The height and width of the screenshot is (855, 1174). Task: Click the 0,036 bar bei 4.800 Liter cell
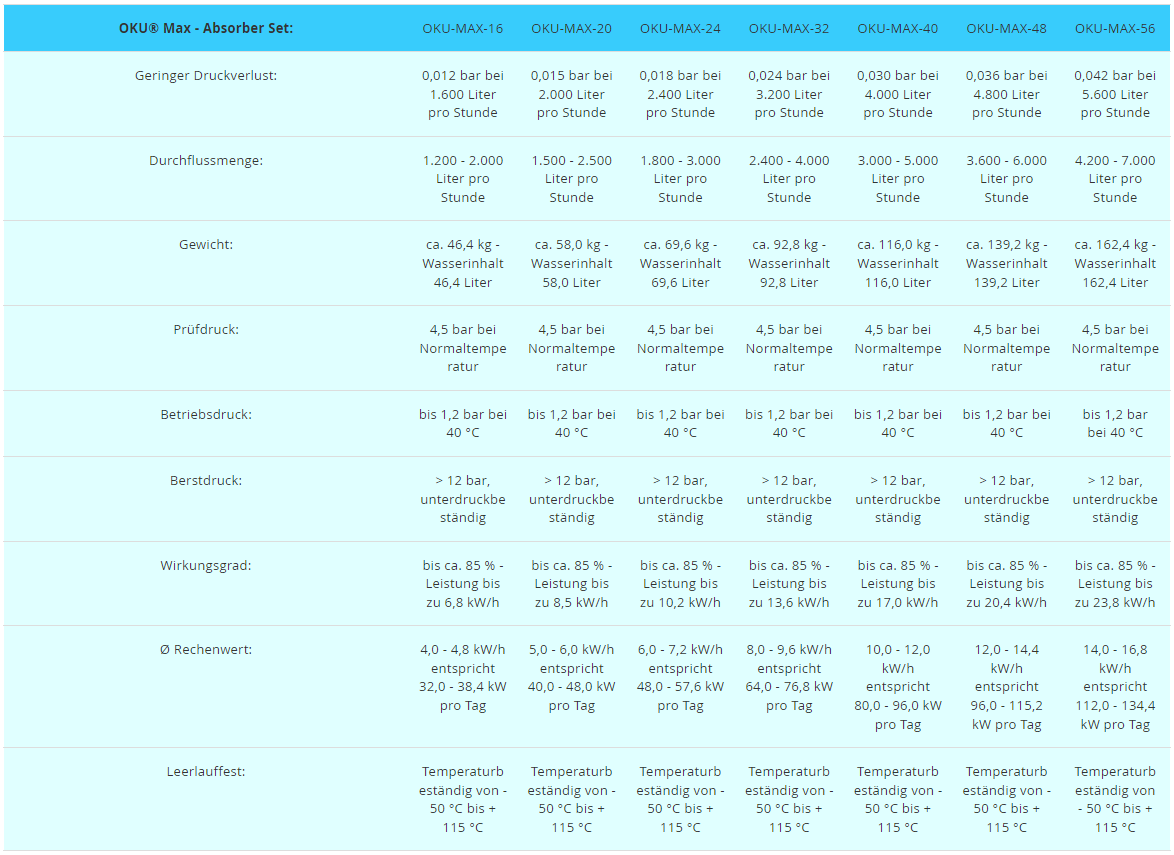pos(1006,94)
